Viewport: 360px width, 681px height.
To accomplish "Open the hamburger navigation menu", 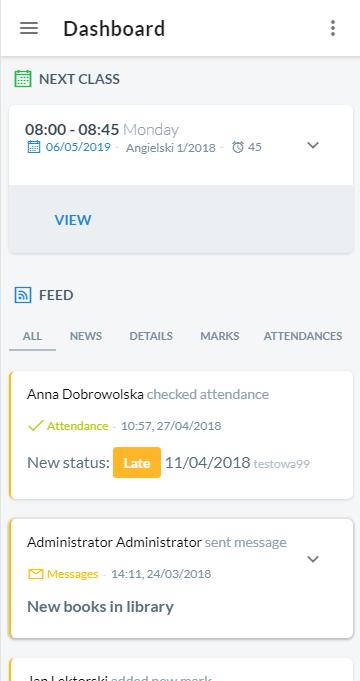I will 29,28.
